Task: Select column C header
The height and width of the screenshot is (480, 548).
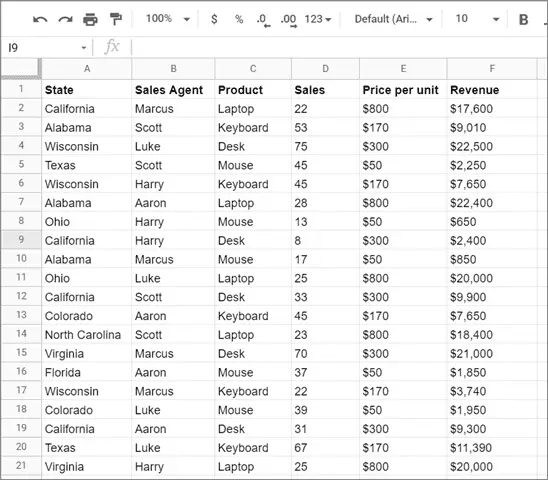Action: (253, 69)
